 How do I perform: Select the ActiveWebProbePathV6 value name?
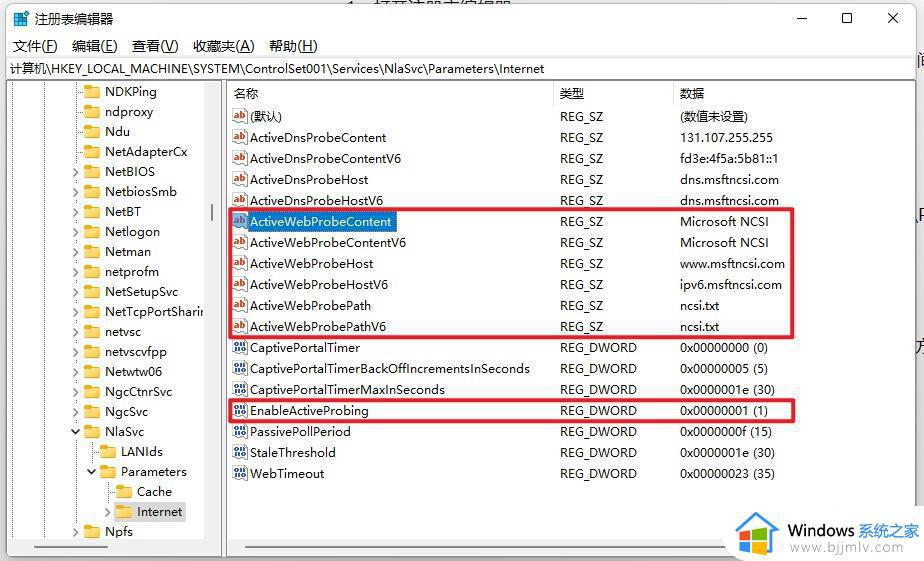(x=318, y=326)
